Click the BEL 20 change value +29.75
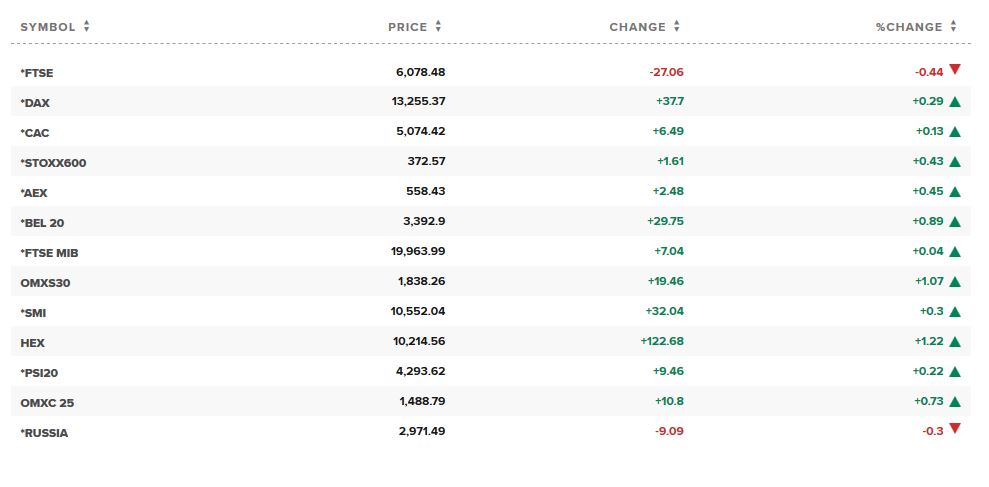 (665, 221)
